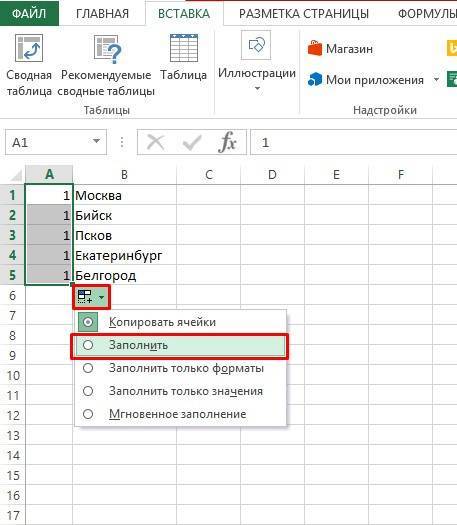Viewport: 457px width, 525px height.
Task: Click the confirm checkmark in formula bar
Action: 192,143
